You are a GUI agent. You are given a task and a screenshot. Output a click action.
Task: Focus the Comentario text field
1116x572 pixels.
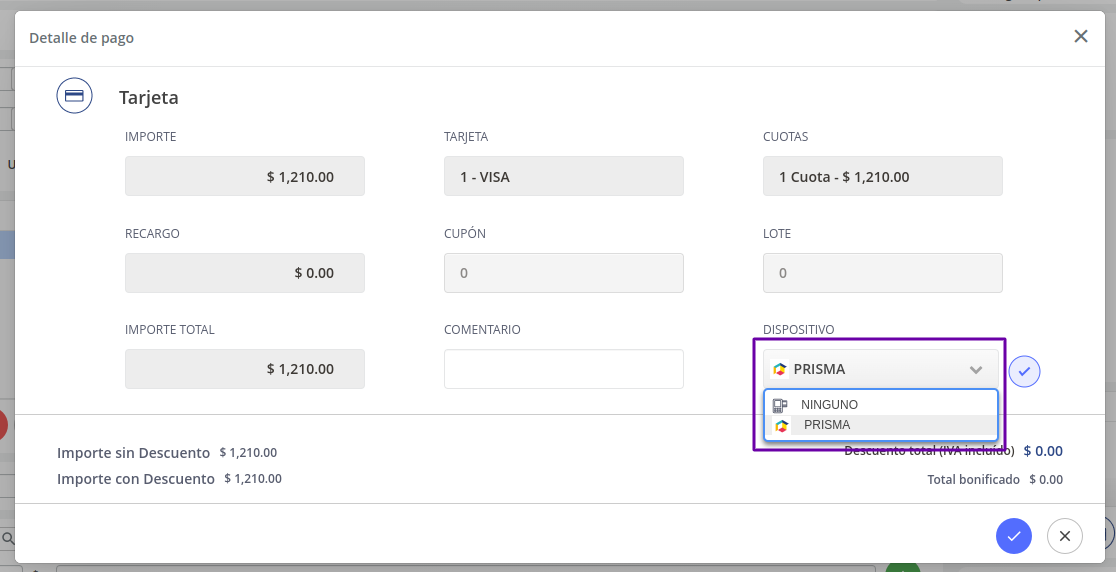pos(564,369)
